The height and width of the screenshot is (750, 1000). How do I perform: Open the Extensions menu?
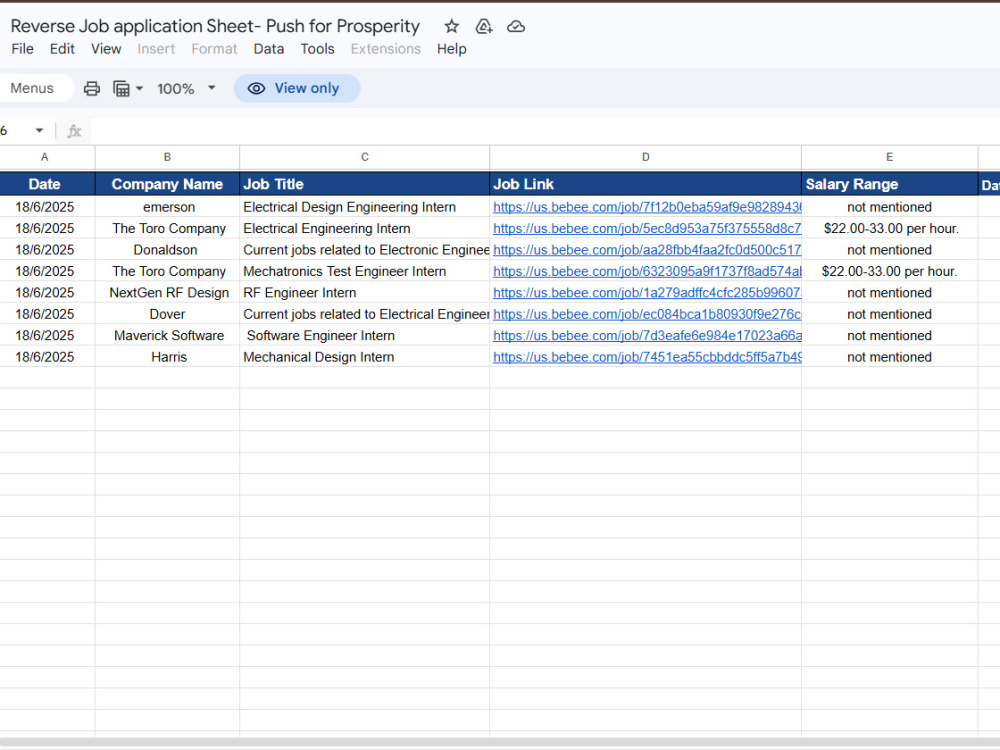(x=385, y=49)
